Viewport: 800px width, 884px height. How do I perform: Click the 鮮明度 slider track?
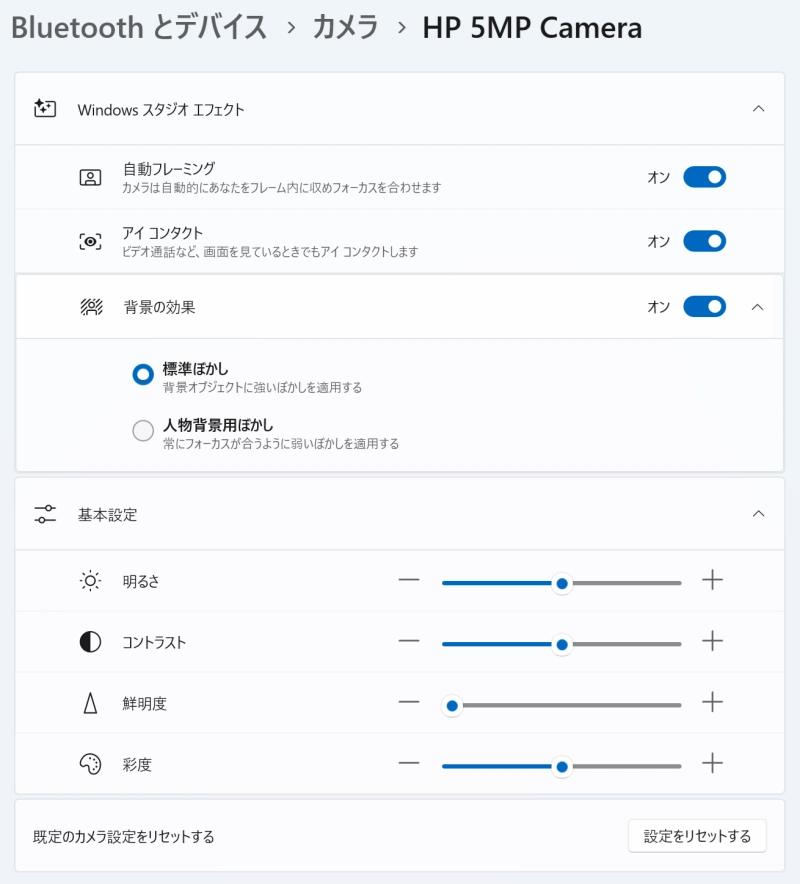tap(562, 705)
